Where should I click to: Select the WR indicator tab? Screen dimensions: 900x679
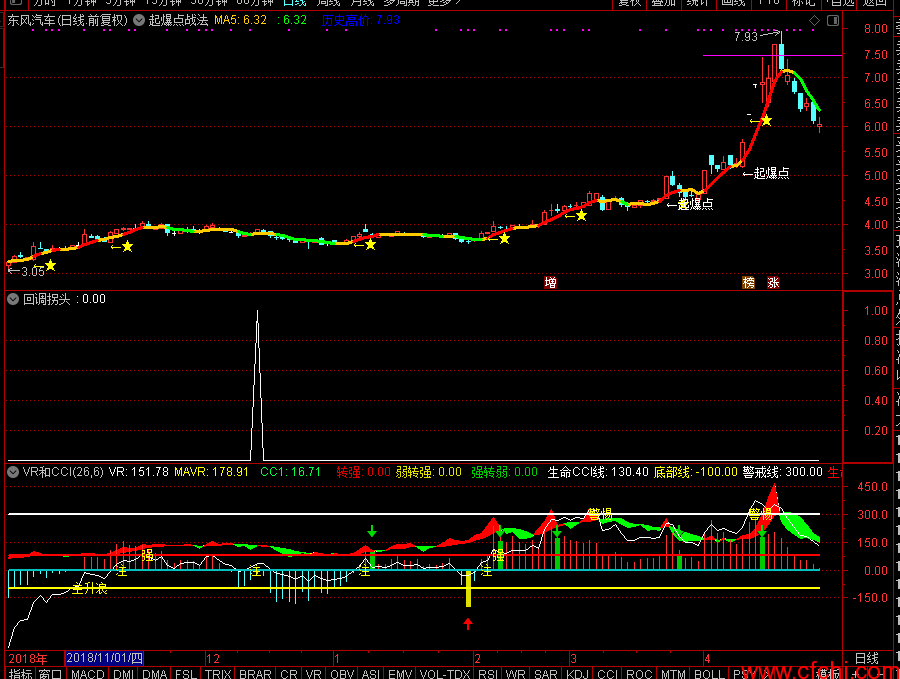pos(515,673)
